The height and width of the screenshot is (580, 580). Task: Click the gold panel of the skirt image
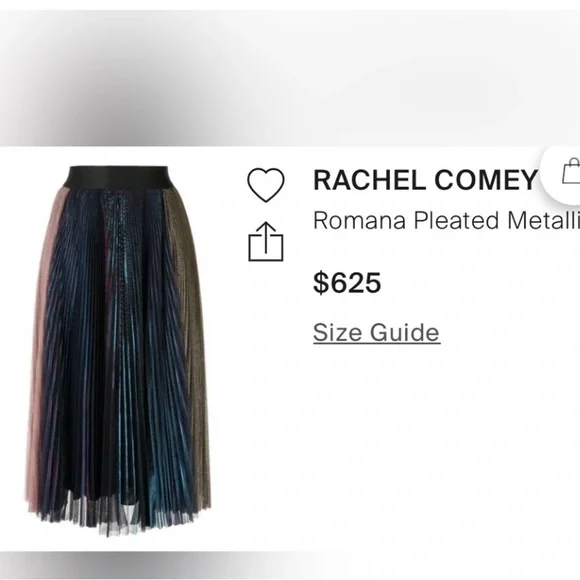(190, 333)
